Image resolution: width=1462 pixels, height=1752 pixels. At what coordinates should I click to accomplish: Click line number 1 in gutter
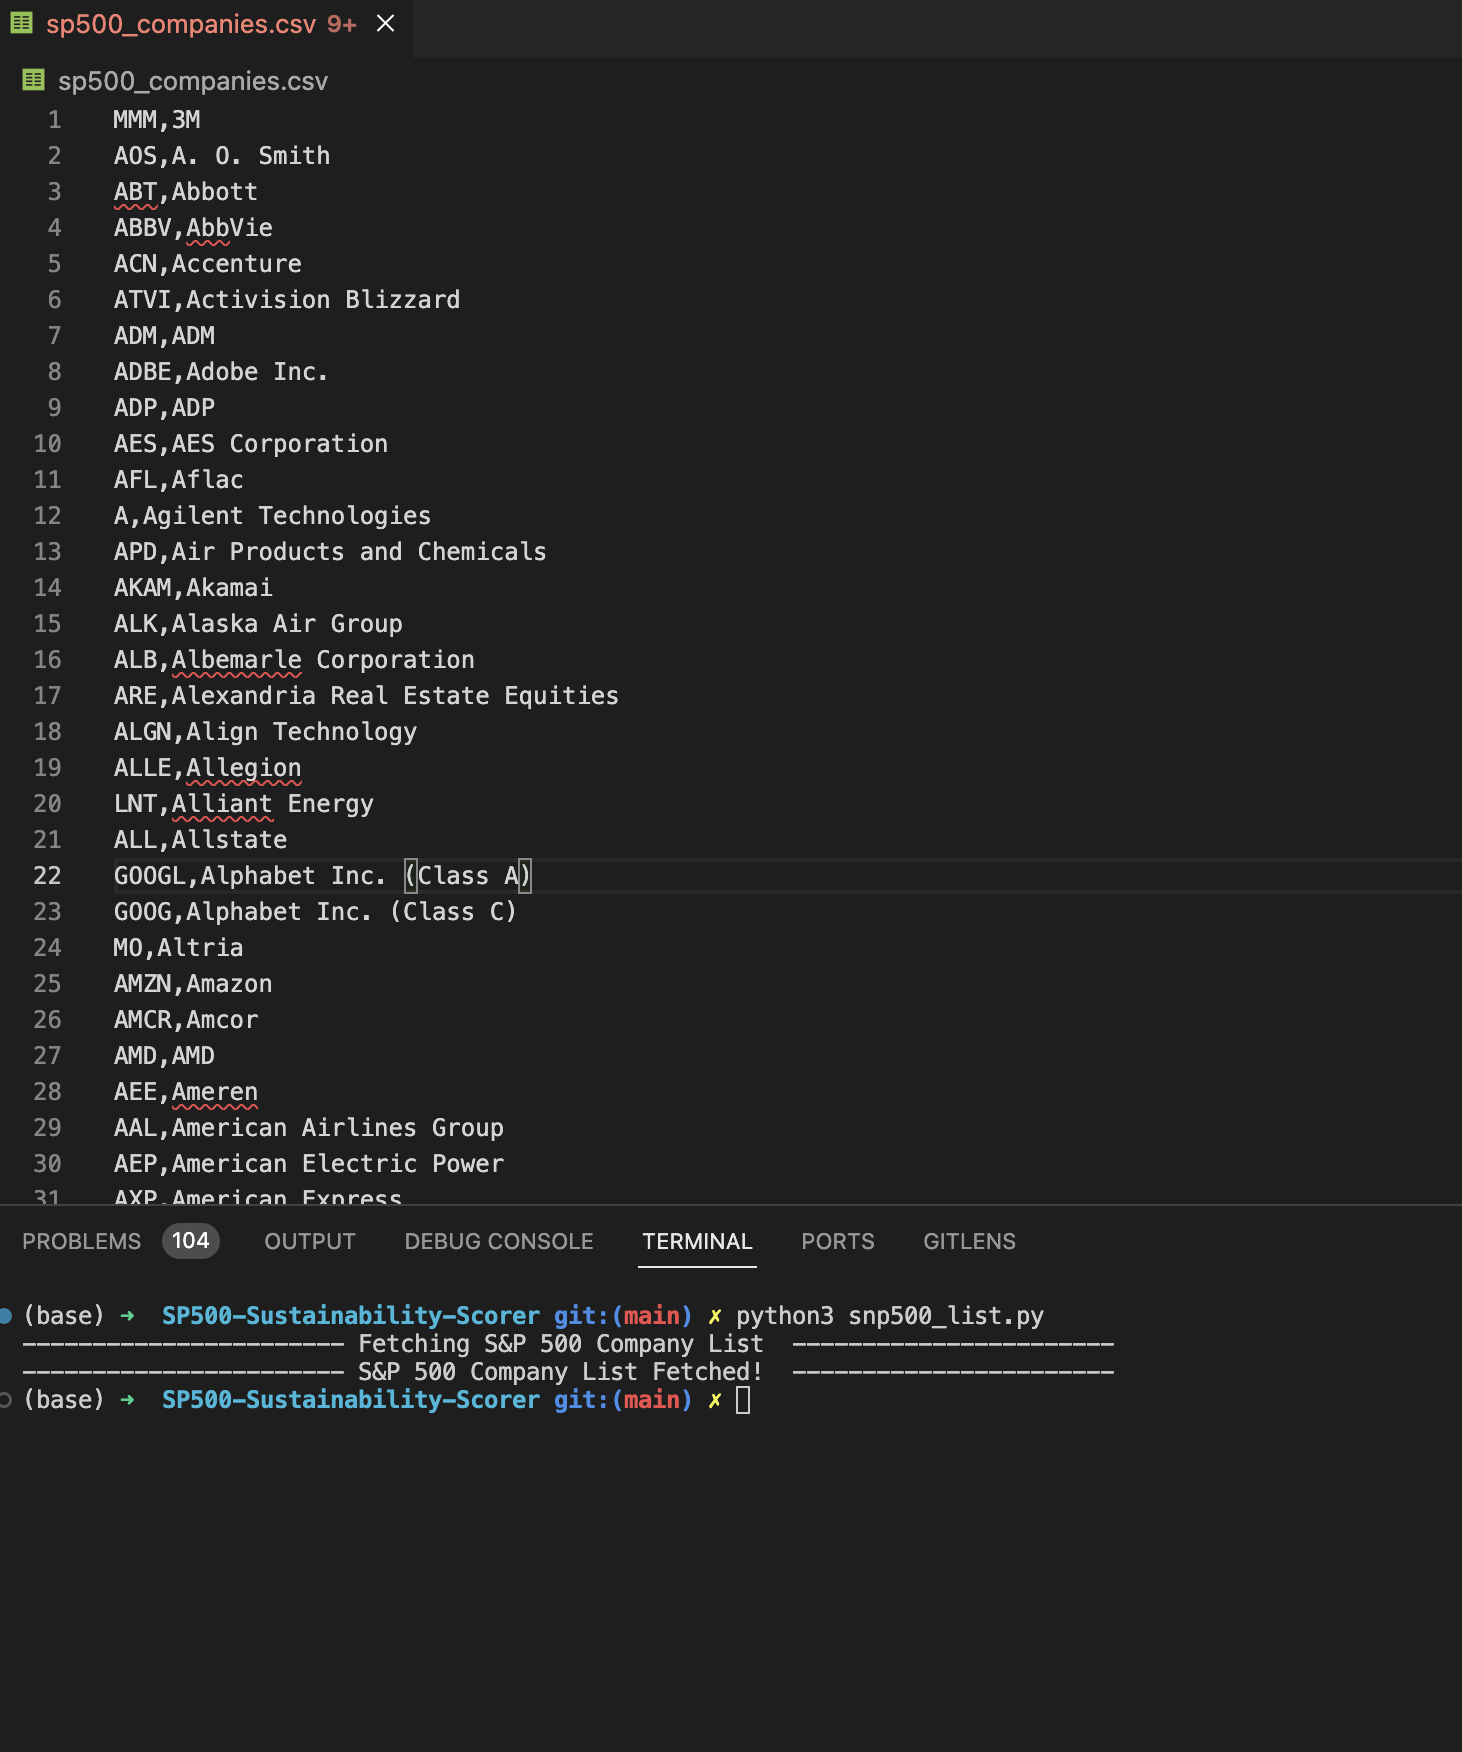[55, 120]
